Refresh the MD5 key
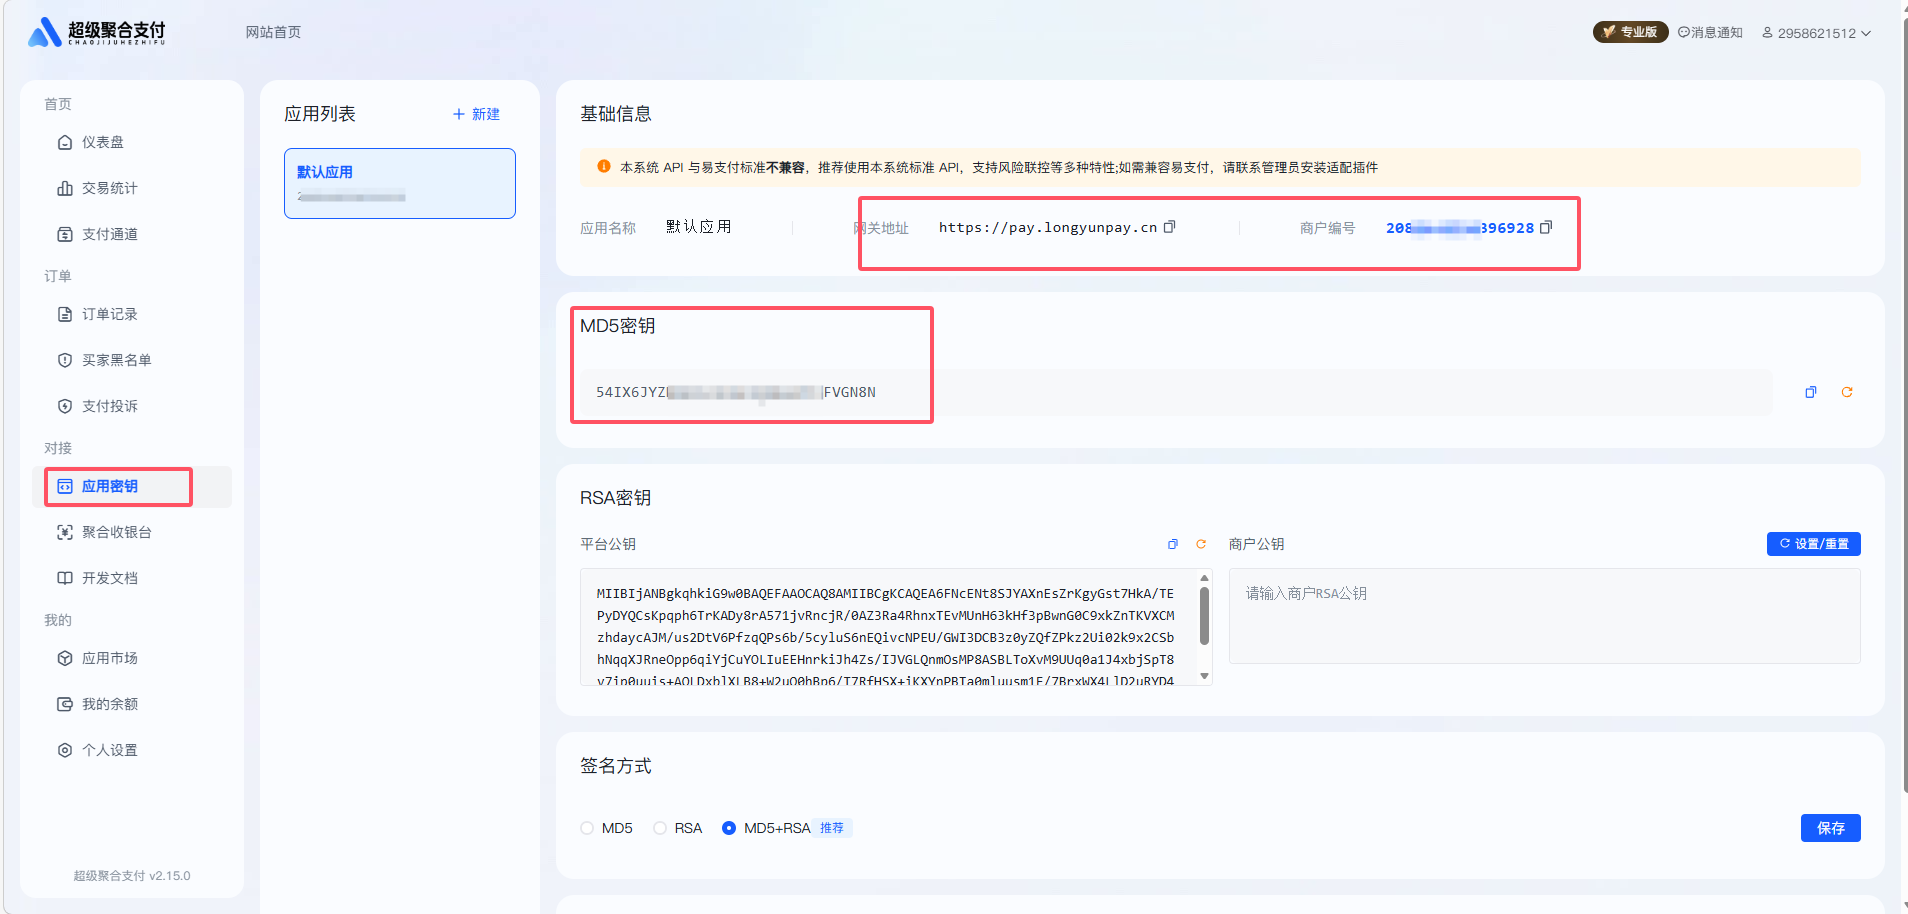Image resolution: width=1908 pixels, height=914 pixels. coord(1847,392)
